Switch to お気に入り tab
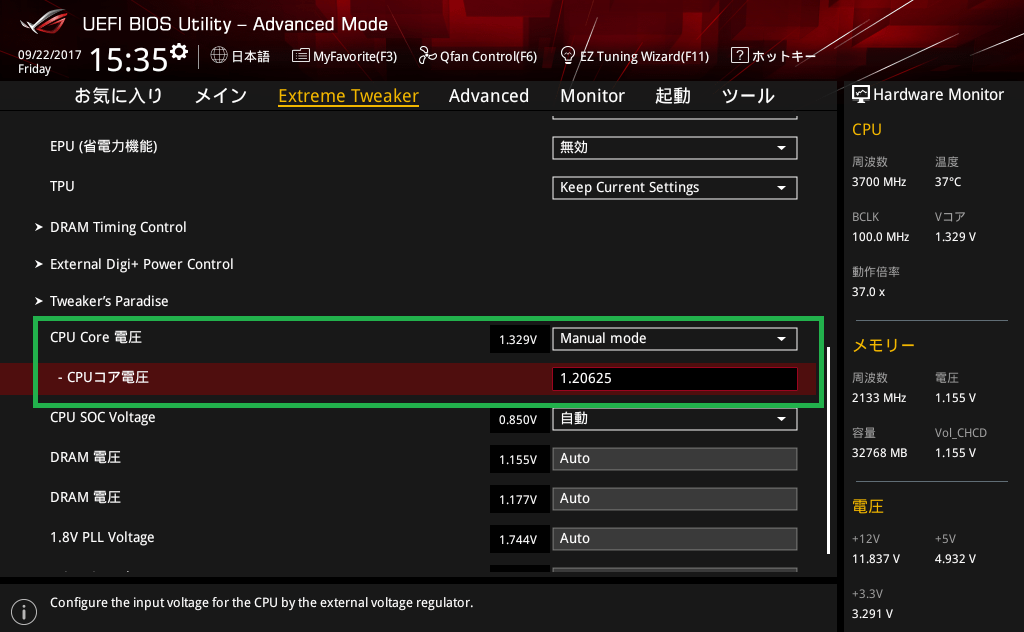Image resolution: width=1024 pixels, height=632 pixels. (x=118, y=95)
